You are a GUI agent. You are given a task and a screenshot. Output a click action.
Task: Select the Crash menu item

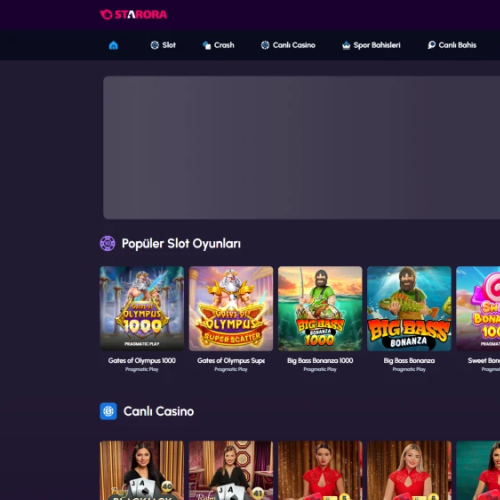(x=224, y=45)
